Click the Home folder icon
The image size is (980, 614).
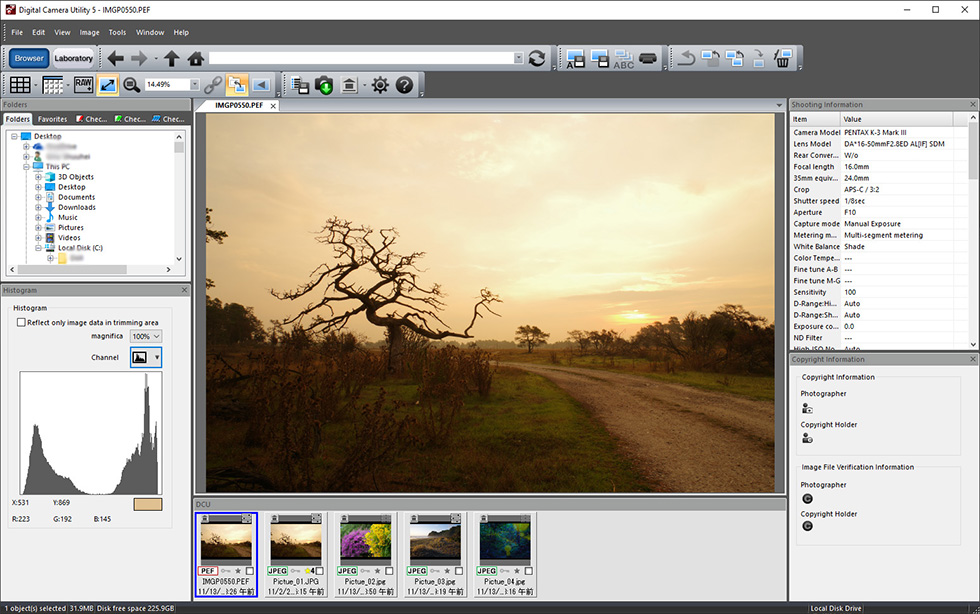[x=196, y=58]
